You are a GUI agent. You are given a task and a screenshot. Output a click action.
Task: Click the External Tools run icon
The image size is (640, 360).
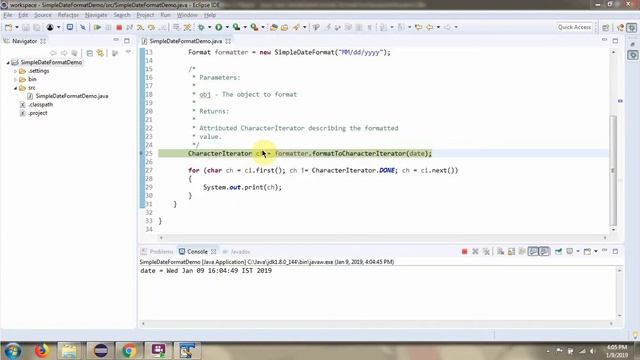pyautogui.click(x=254, y=27)
